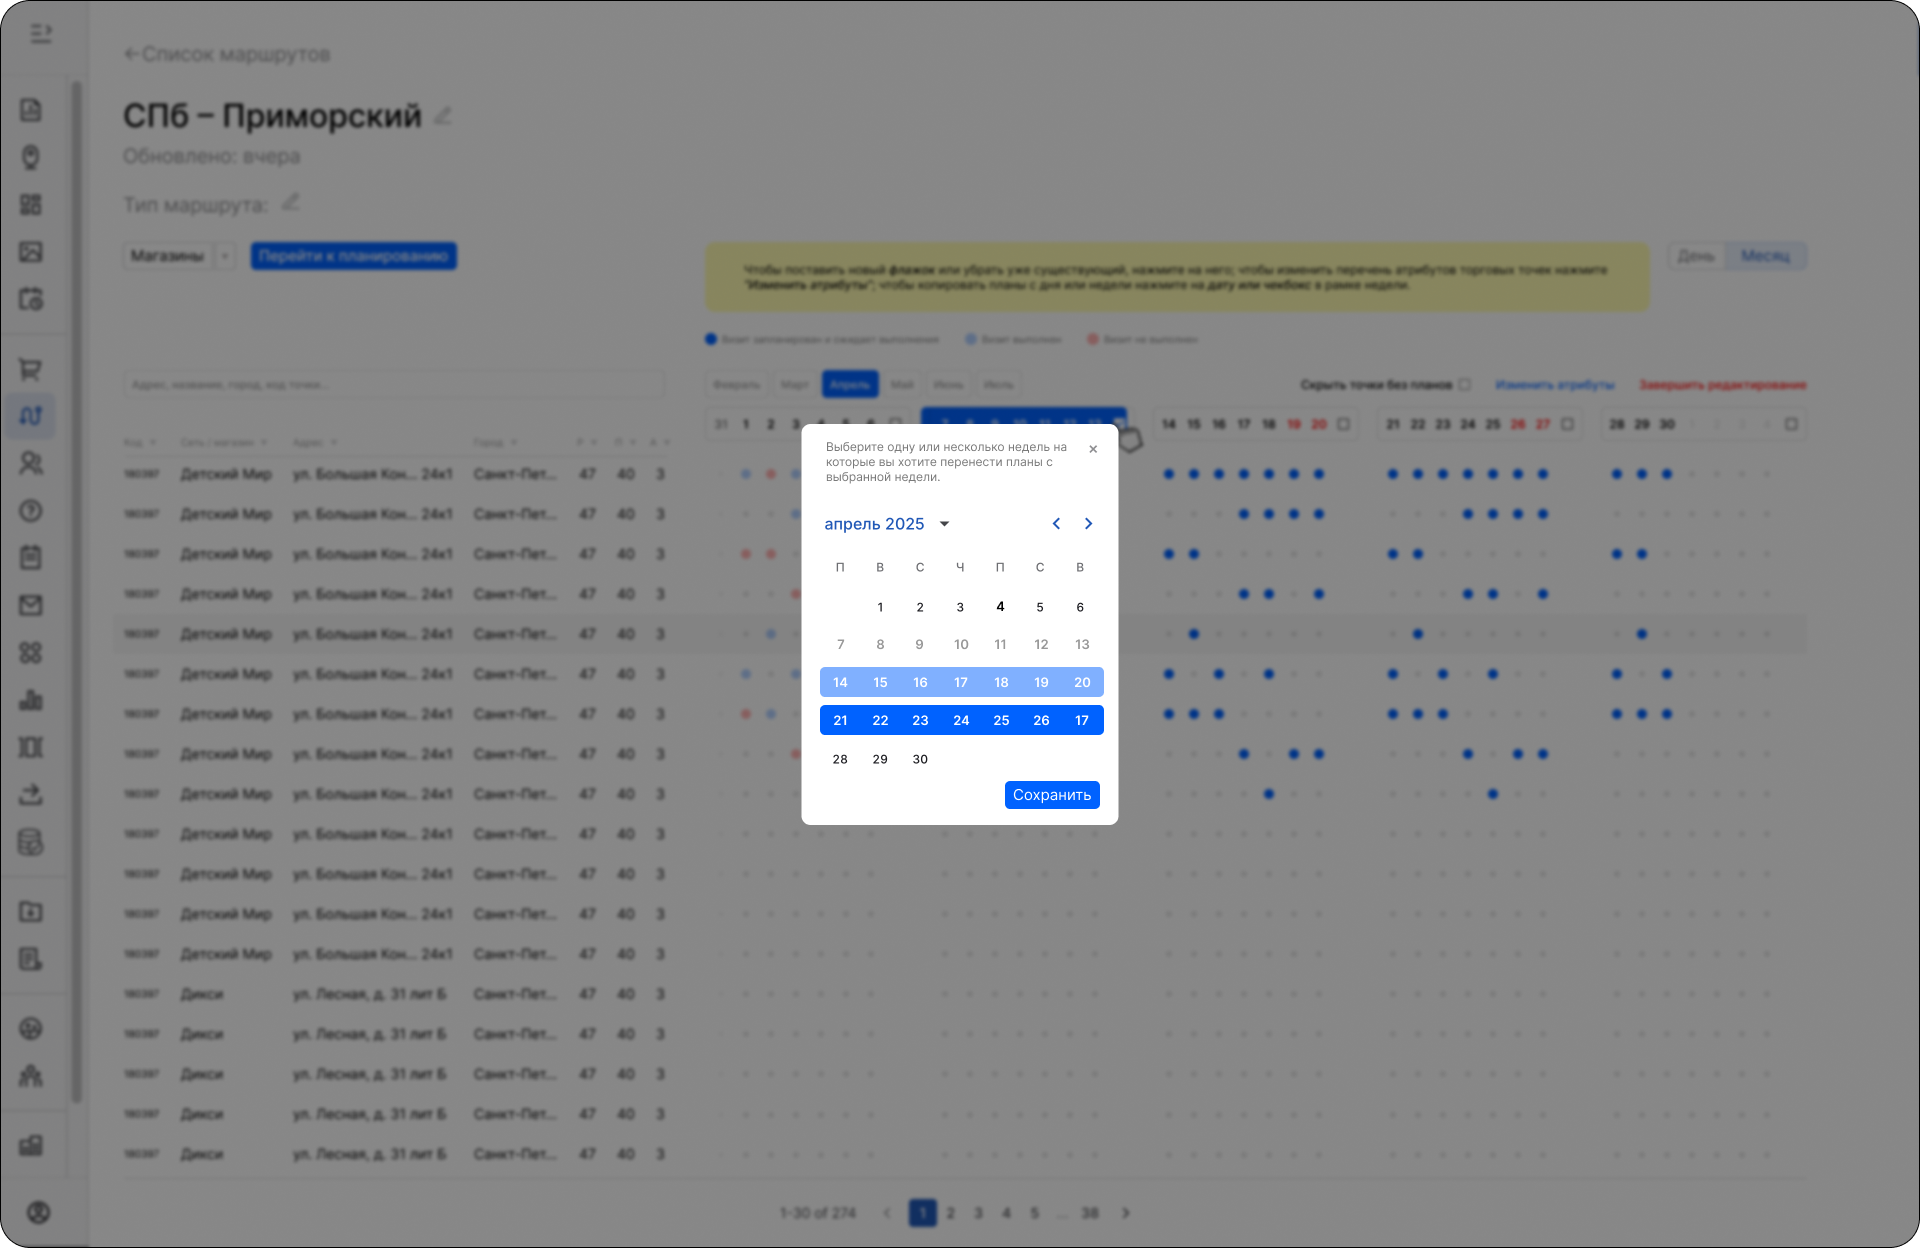Check the week 21–27 checkbox in header

1567,424
